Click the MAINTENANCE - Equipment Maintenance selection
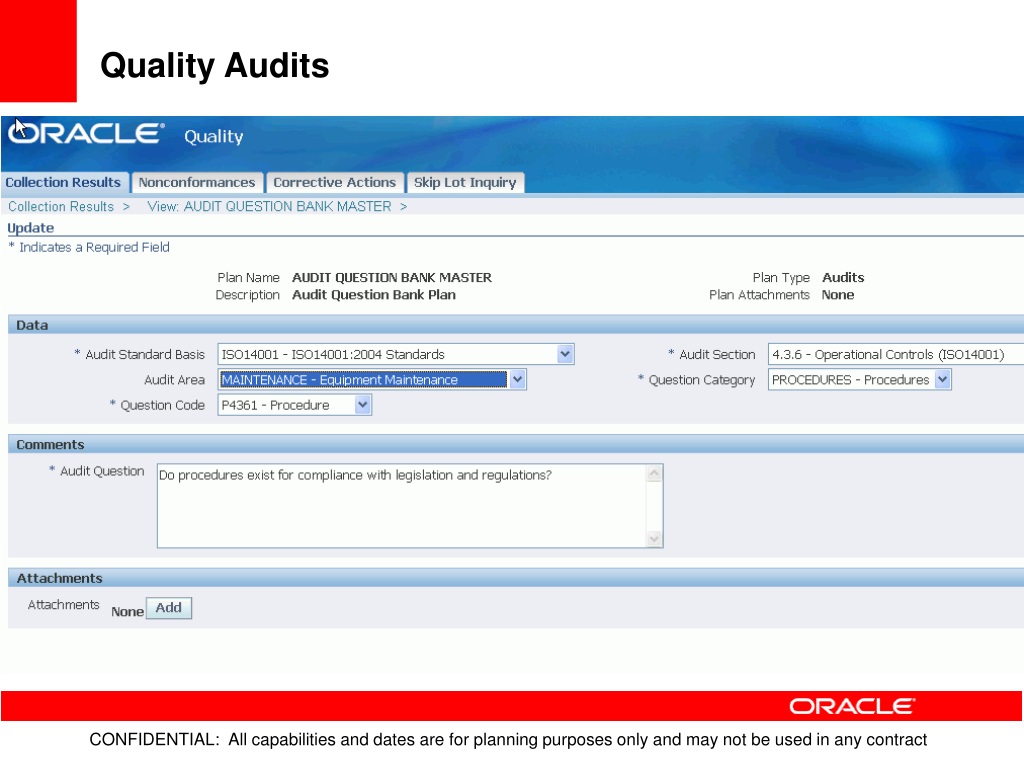Screen dimensions: 1024x768 363,379
